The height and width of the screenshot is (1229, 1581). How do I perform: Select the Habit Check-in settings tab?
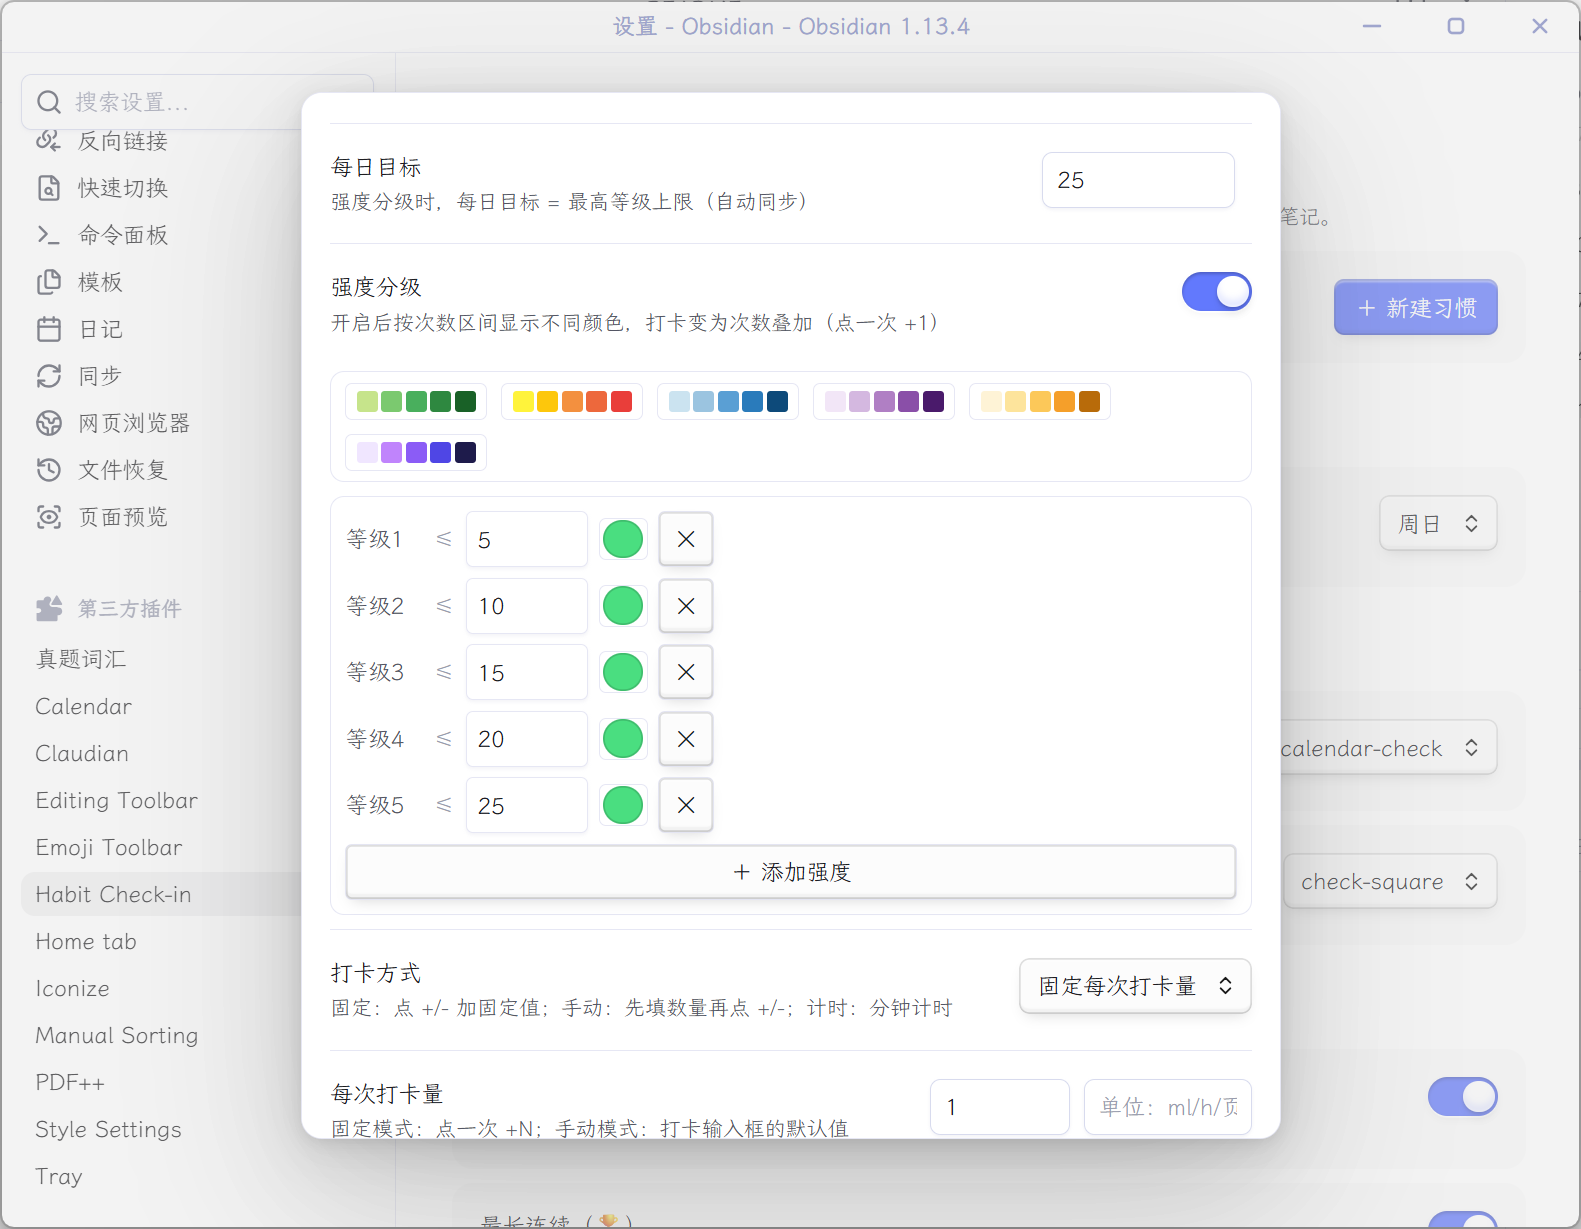(161, 894)
